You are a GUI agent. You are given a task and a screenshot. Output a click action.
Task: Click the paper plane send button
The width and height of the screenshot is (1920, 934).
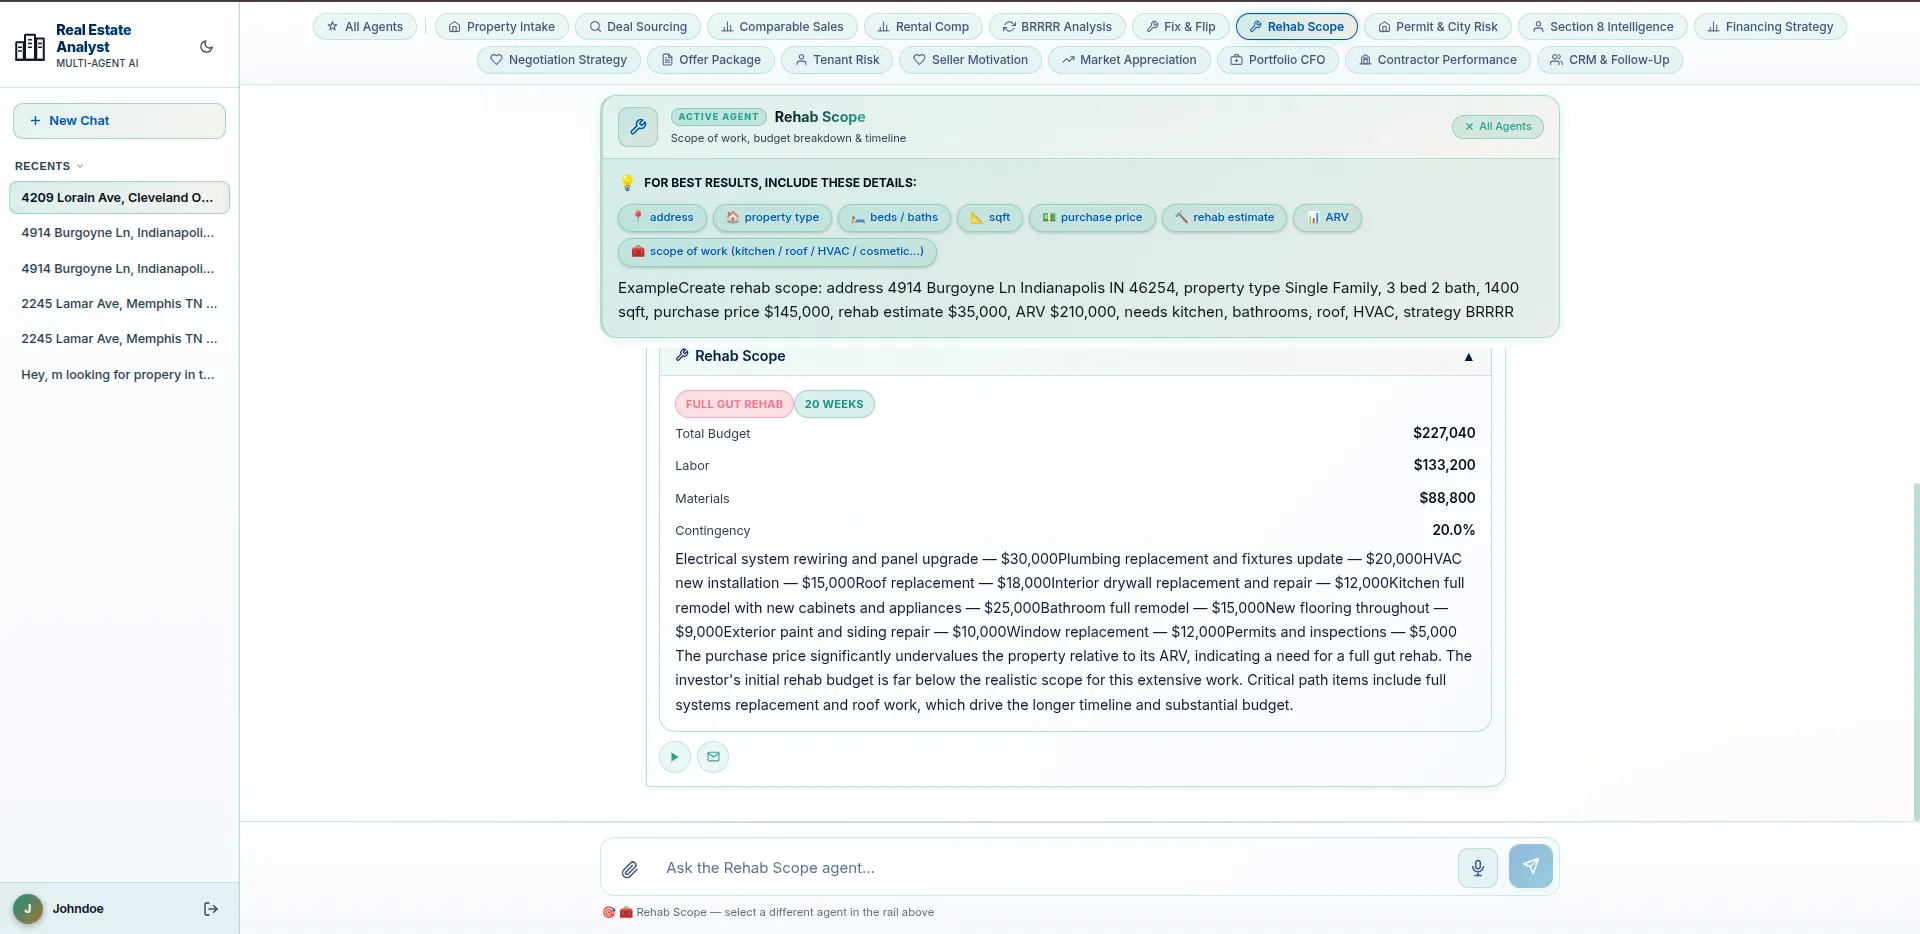pos(1530,866)
